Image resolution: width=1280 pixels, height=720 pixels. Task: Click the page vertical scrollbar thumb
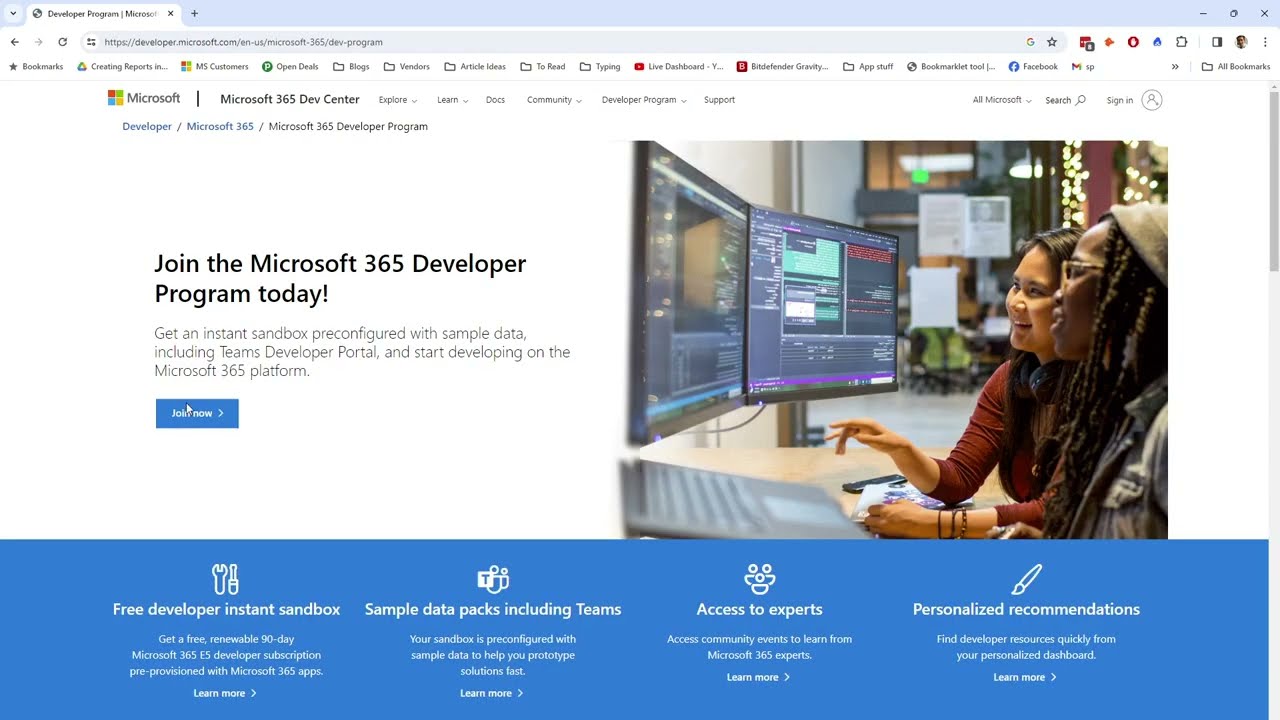point(1274,180)
